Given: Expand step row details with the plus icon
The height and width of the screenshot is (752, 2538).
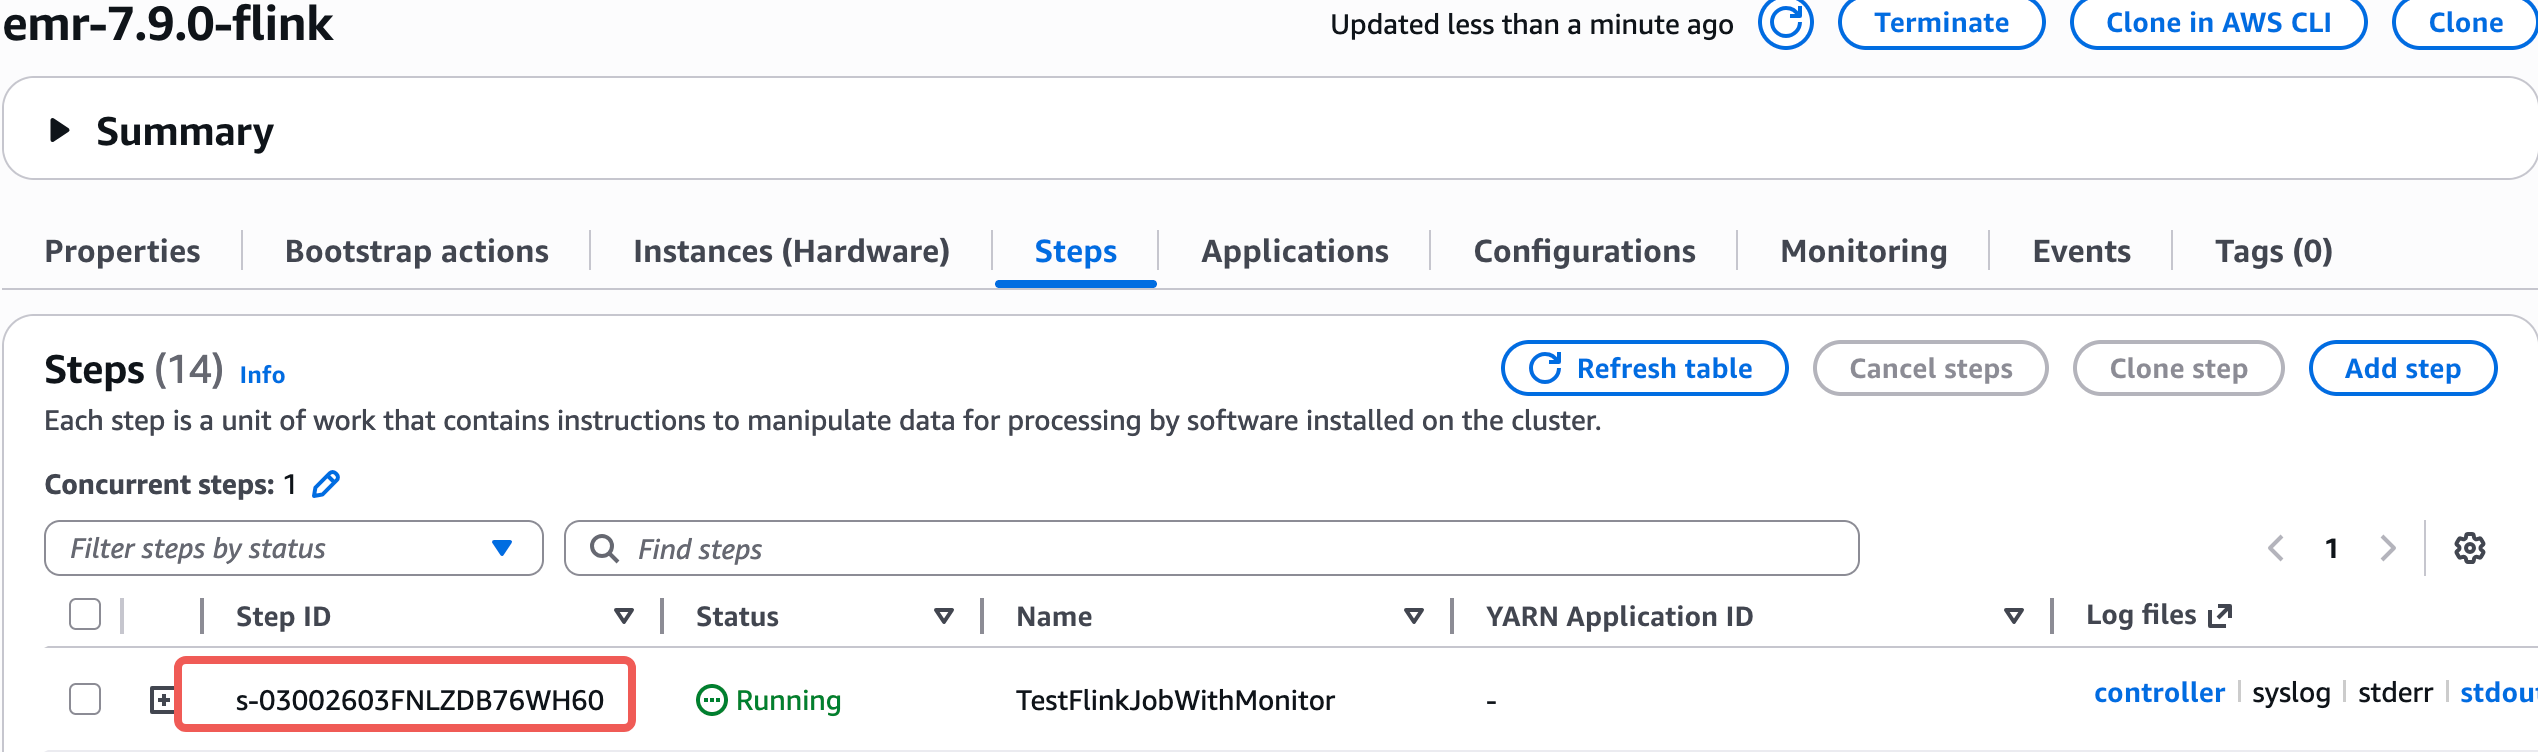Looking at the screenshot, I should coord(161,700).
